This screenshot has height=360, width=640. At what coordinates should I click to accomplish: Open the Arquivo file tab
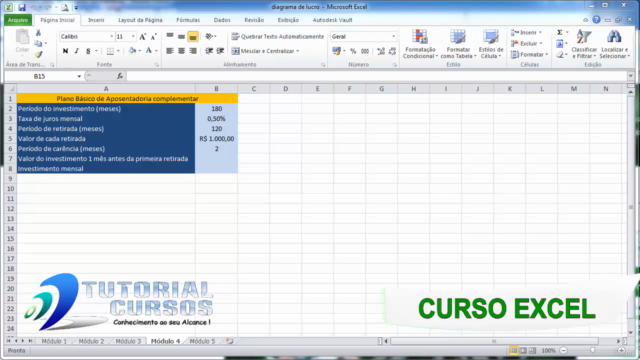click(18, 20)
